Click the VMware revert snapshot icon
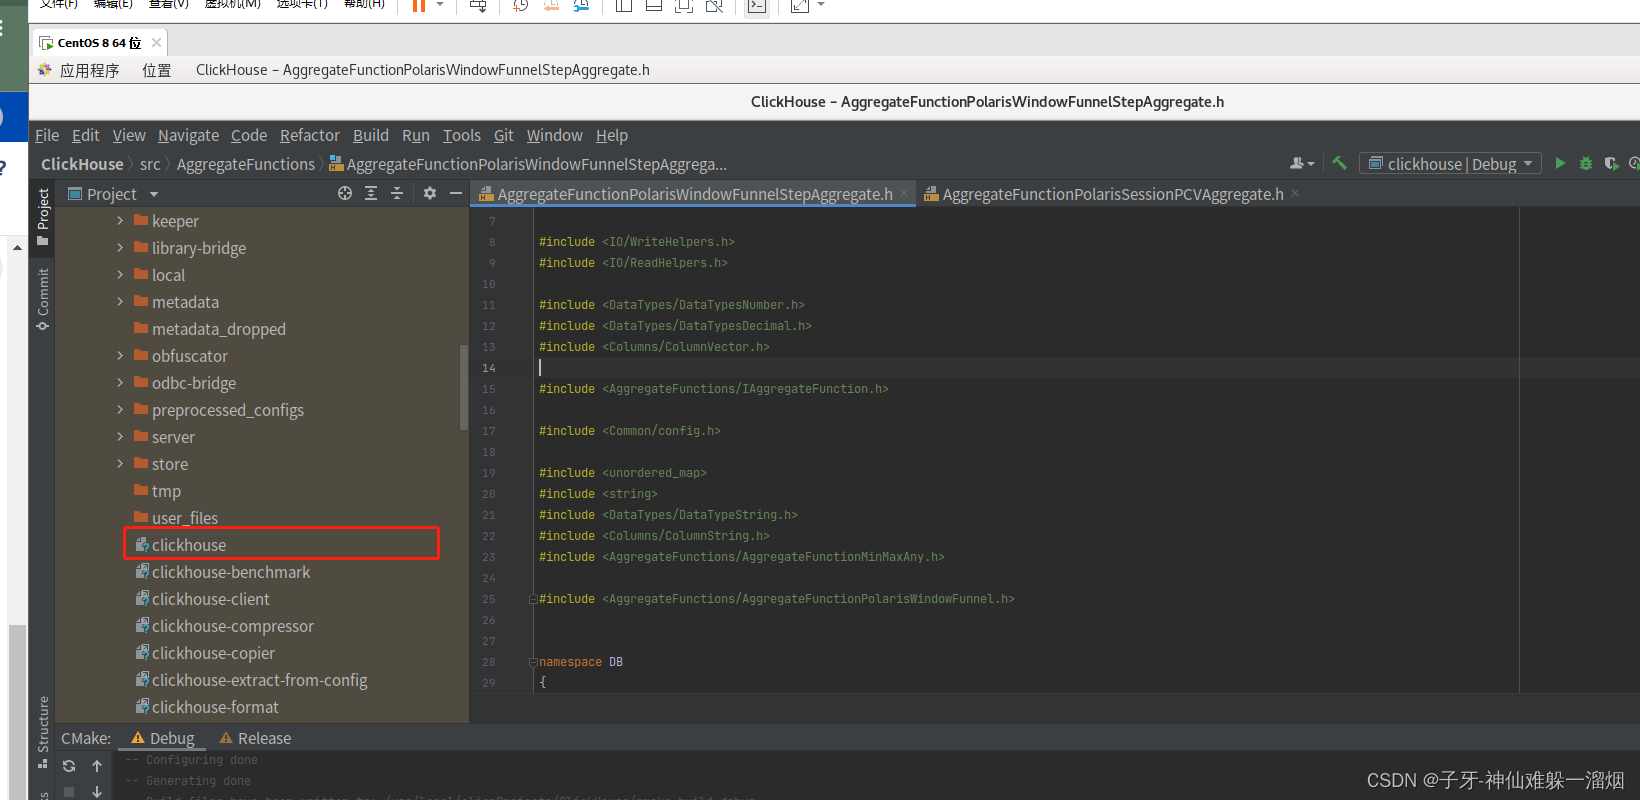Screen dimensions: 1640x800 [x=551, y=6]
